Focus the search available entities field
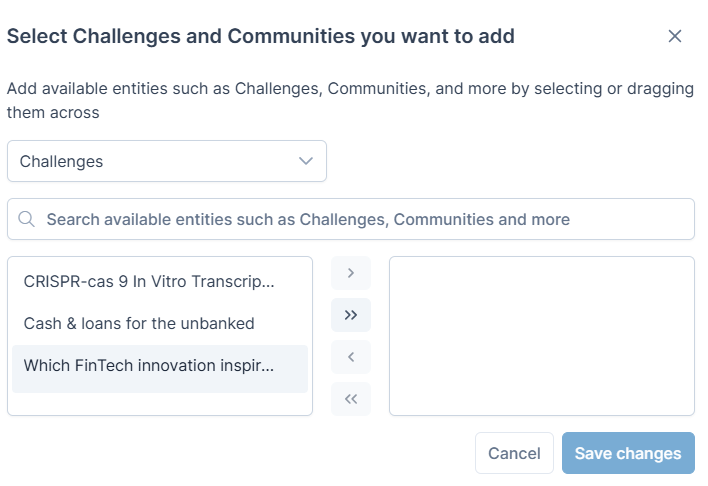 tap(351, 219)
